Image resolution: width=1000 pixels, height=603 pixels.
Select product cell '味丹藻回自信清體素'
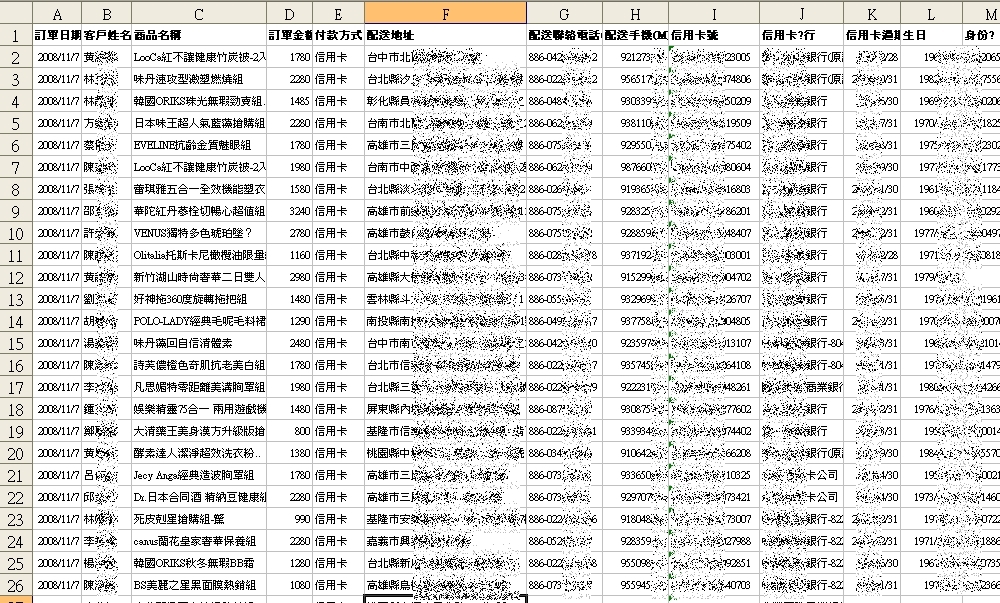click(199, 343)
